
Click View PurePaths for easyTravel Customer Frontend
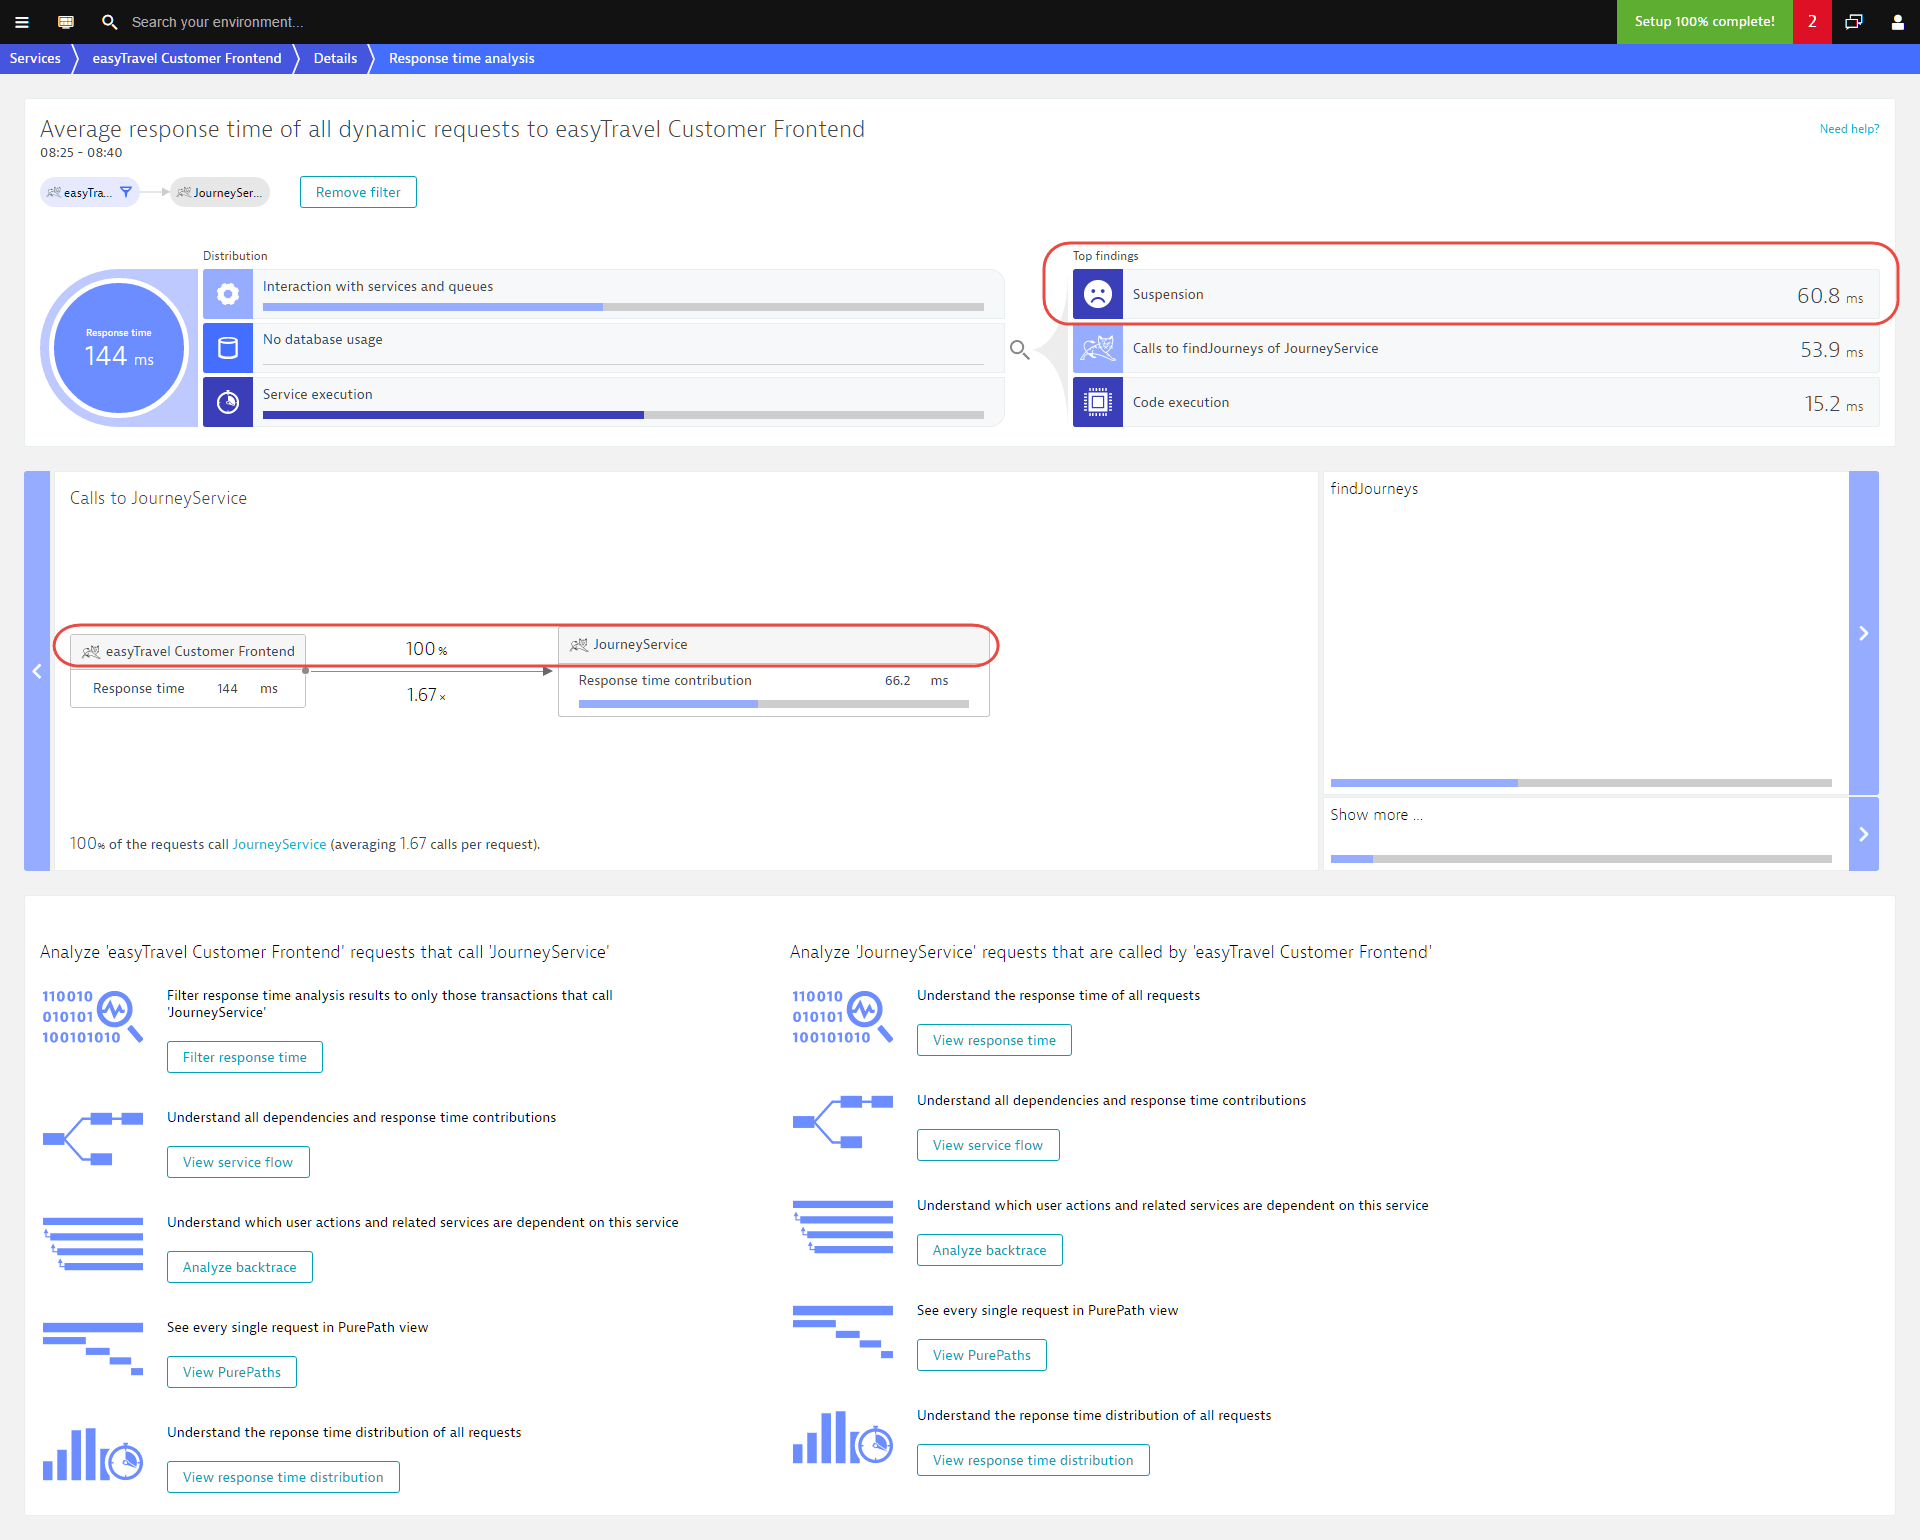tap(232, 1372)
